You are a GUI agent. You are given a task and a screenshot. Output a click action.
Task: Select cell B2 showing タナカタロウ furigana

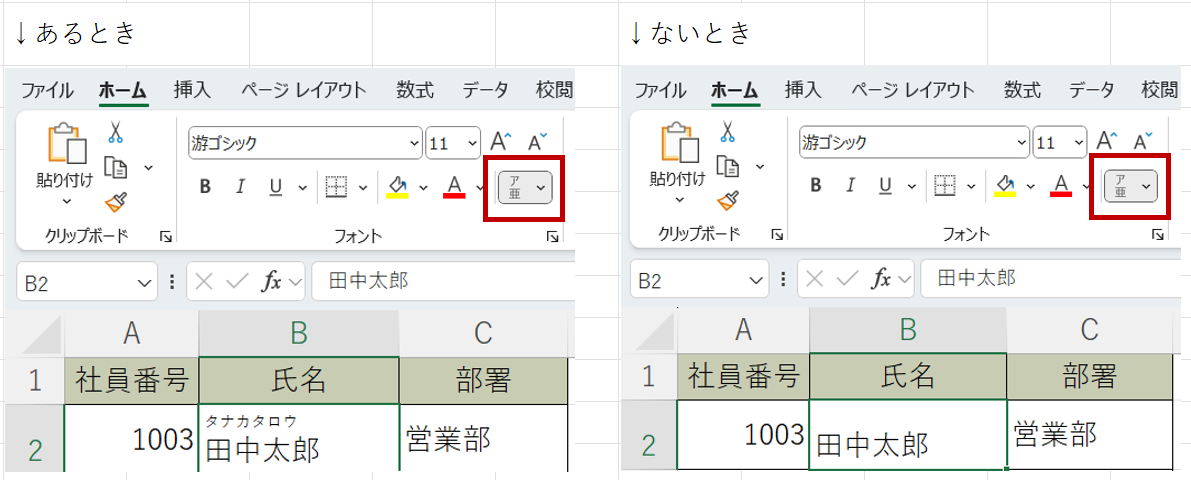[x=298, y=438]
